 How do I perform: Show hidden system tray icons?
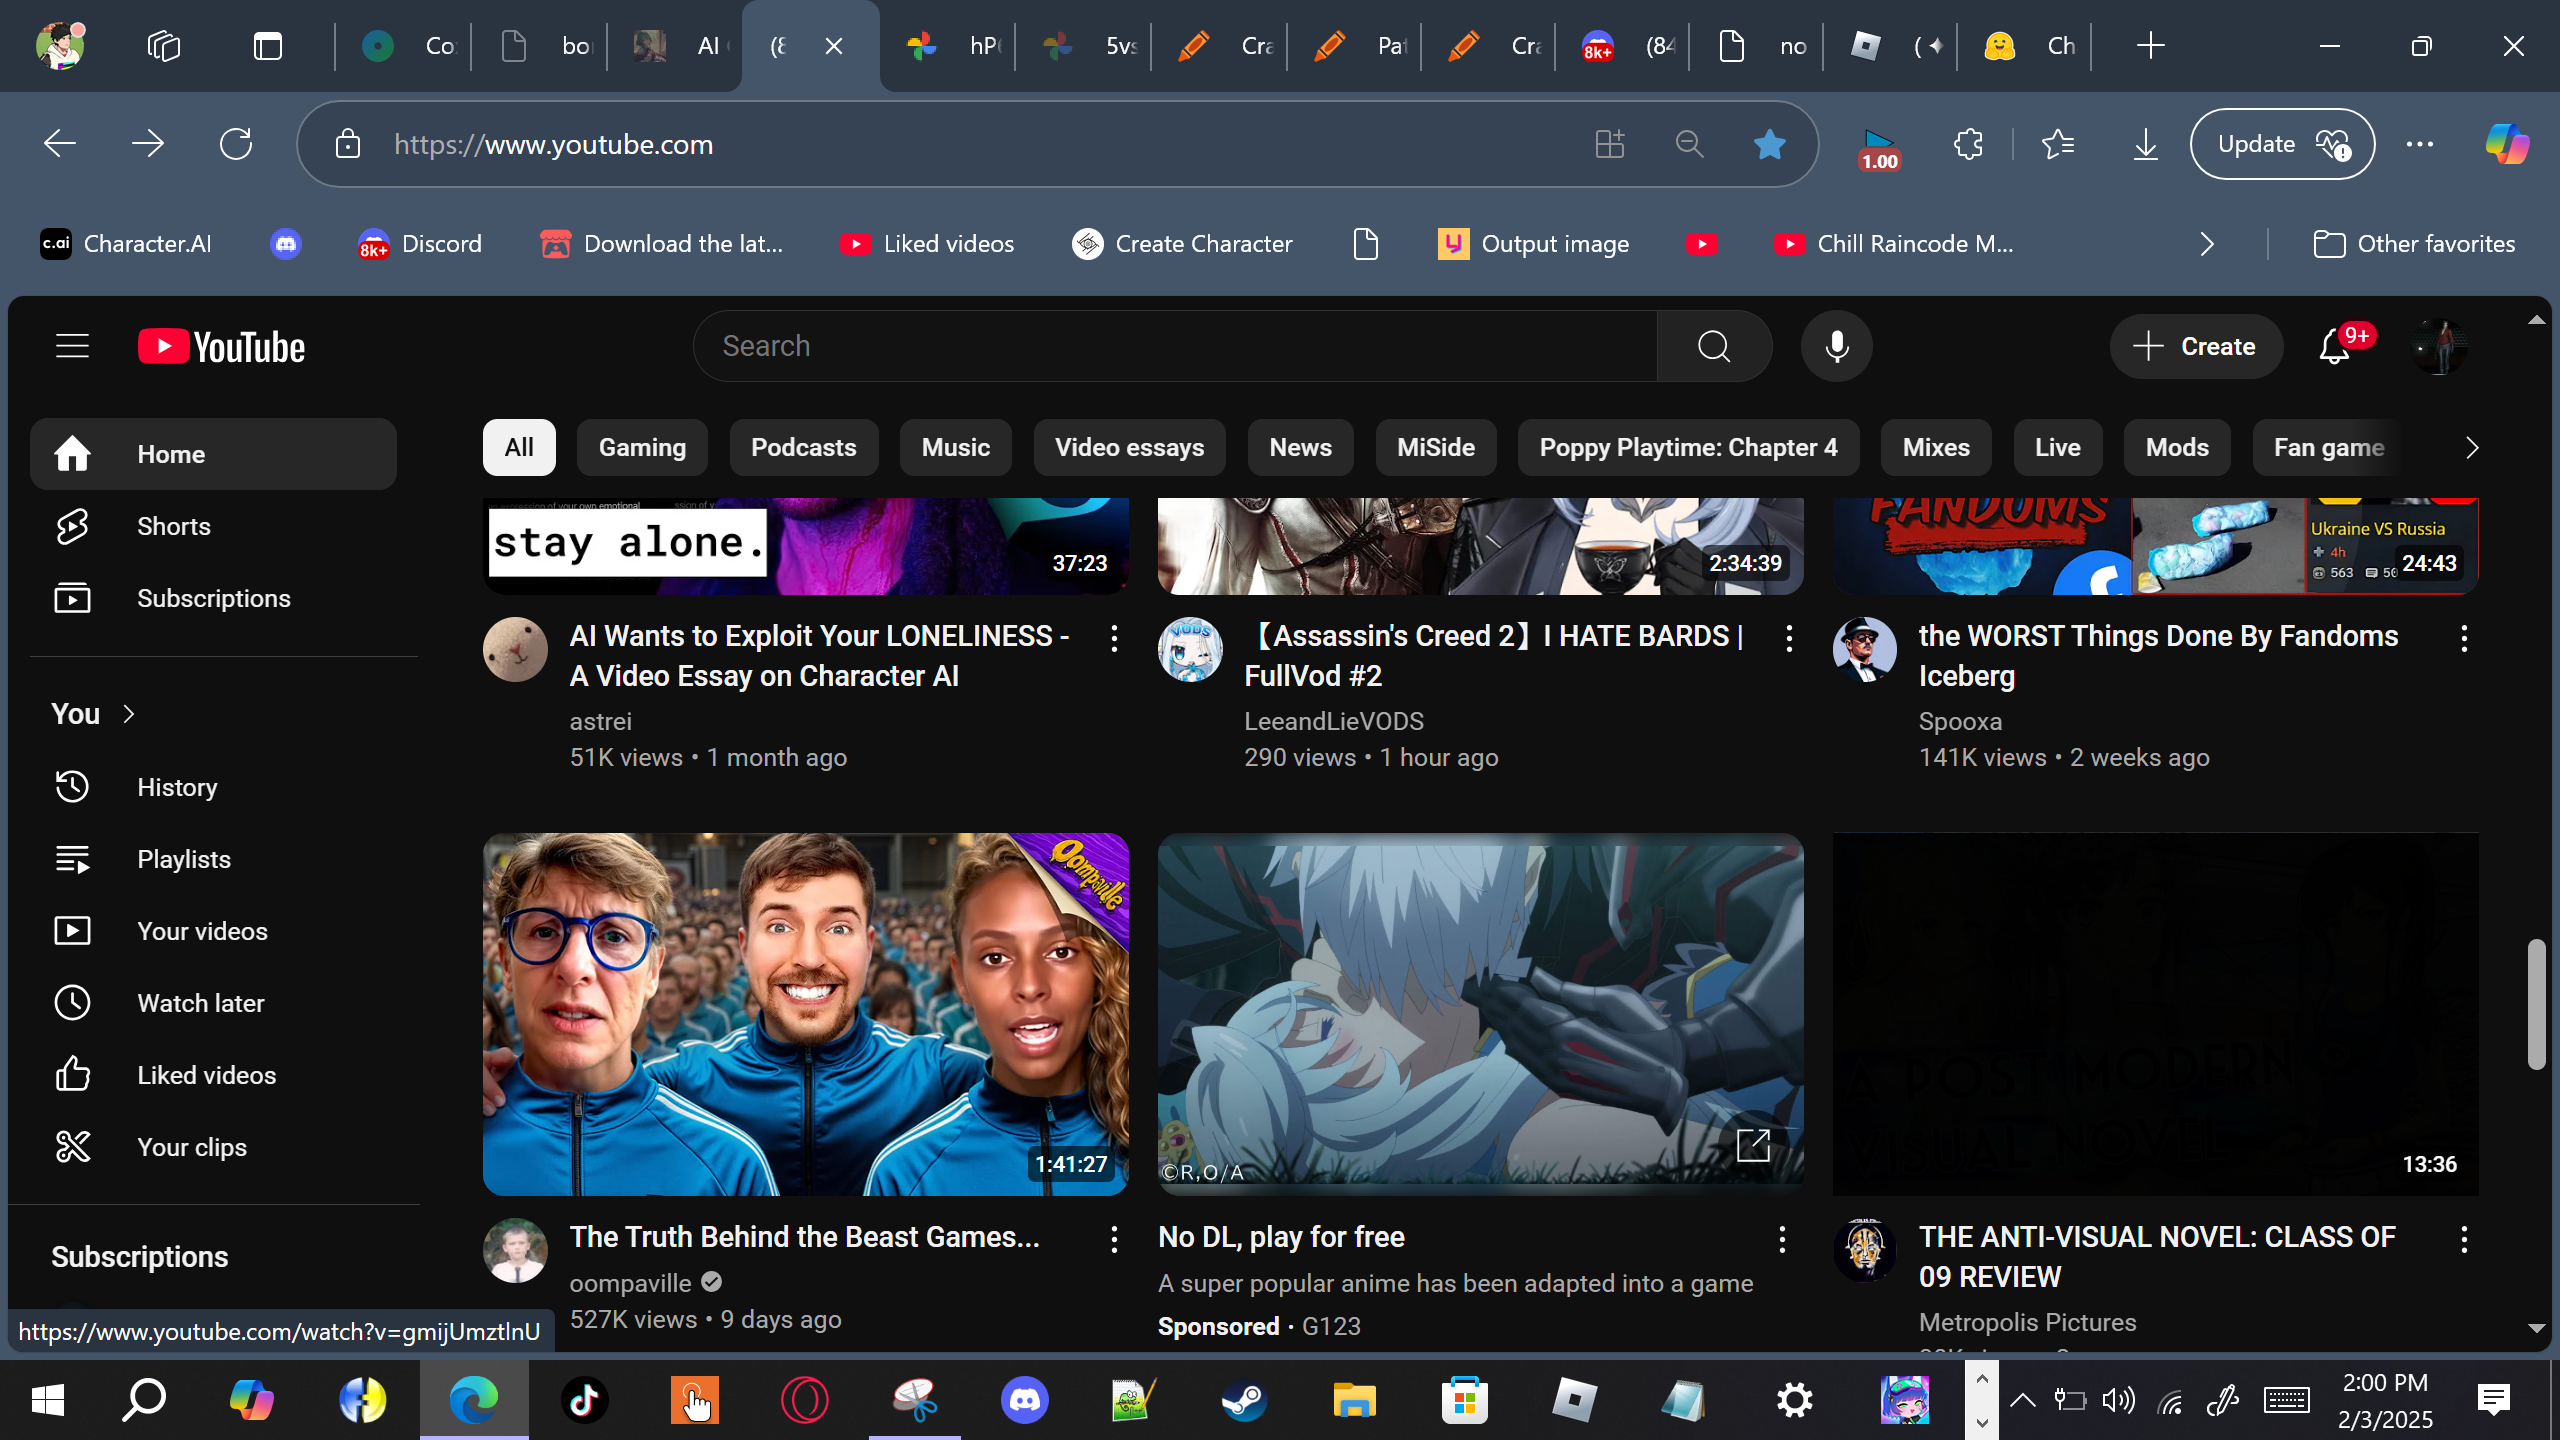tap(2023, 1400)
